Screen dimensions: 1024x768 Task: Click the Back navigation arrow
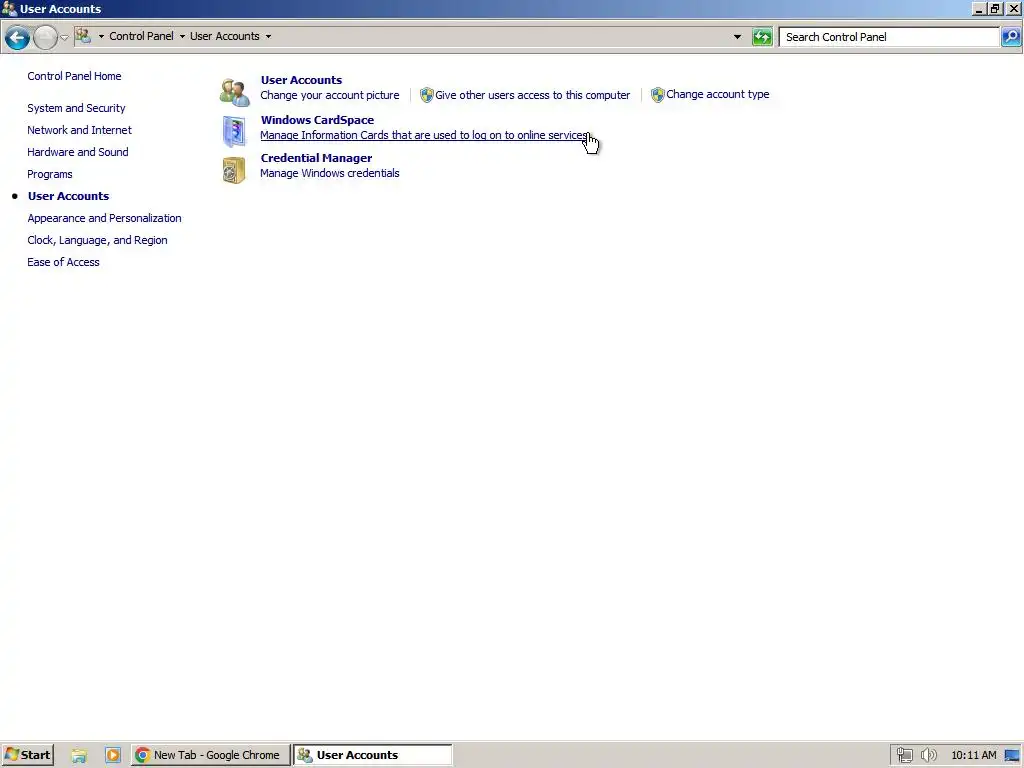(x=18, y=37)
